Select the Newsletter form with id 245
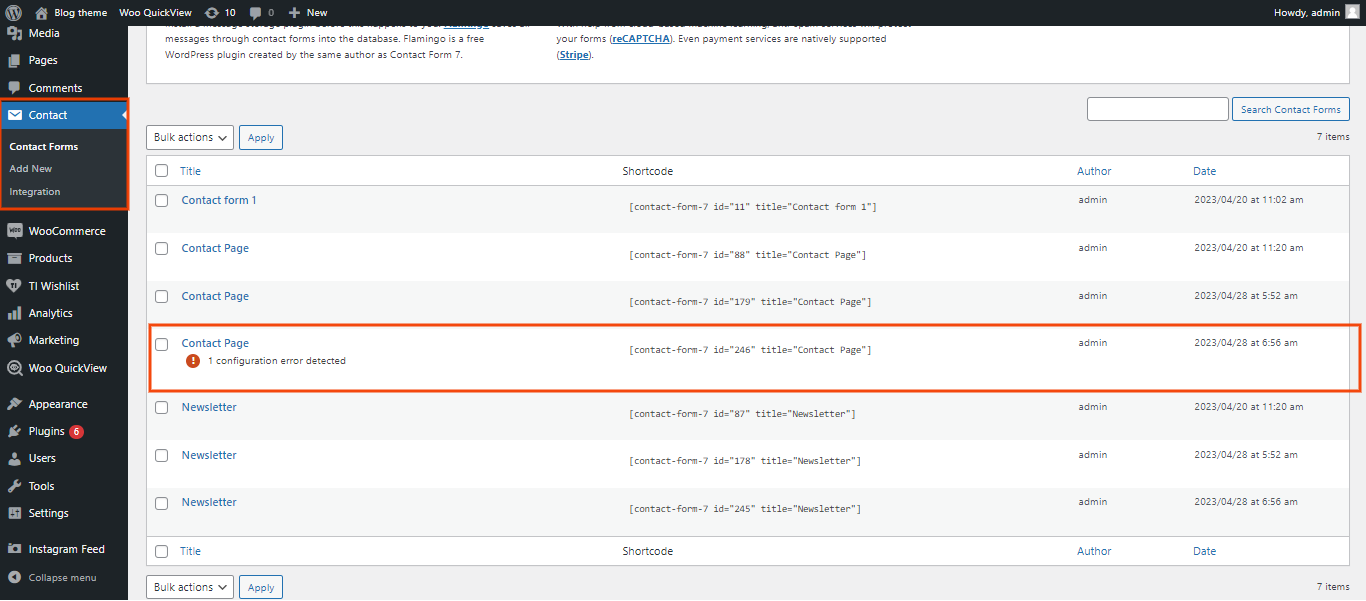The width and height of the screenshot is (1366, 601). 162,503
